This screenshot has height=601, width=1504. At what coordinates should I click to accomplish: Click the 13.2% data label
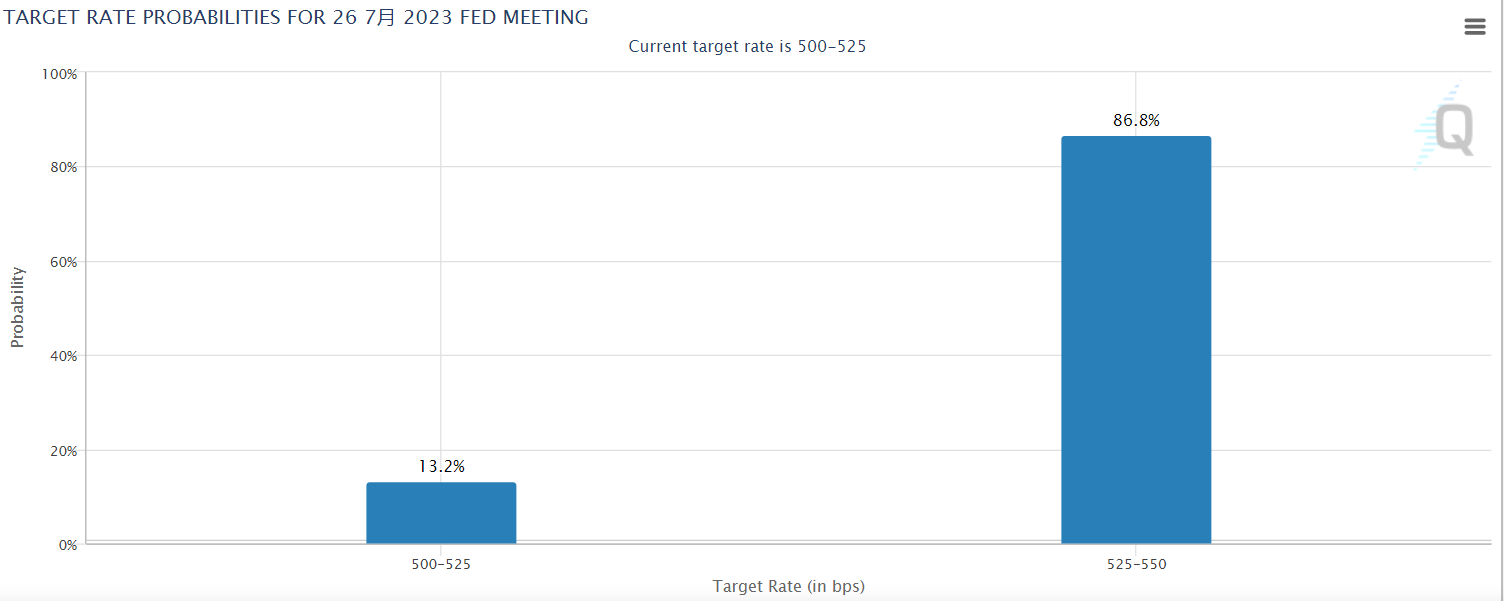441,466
